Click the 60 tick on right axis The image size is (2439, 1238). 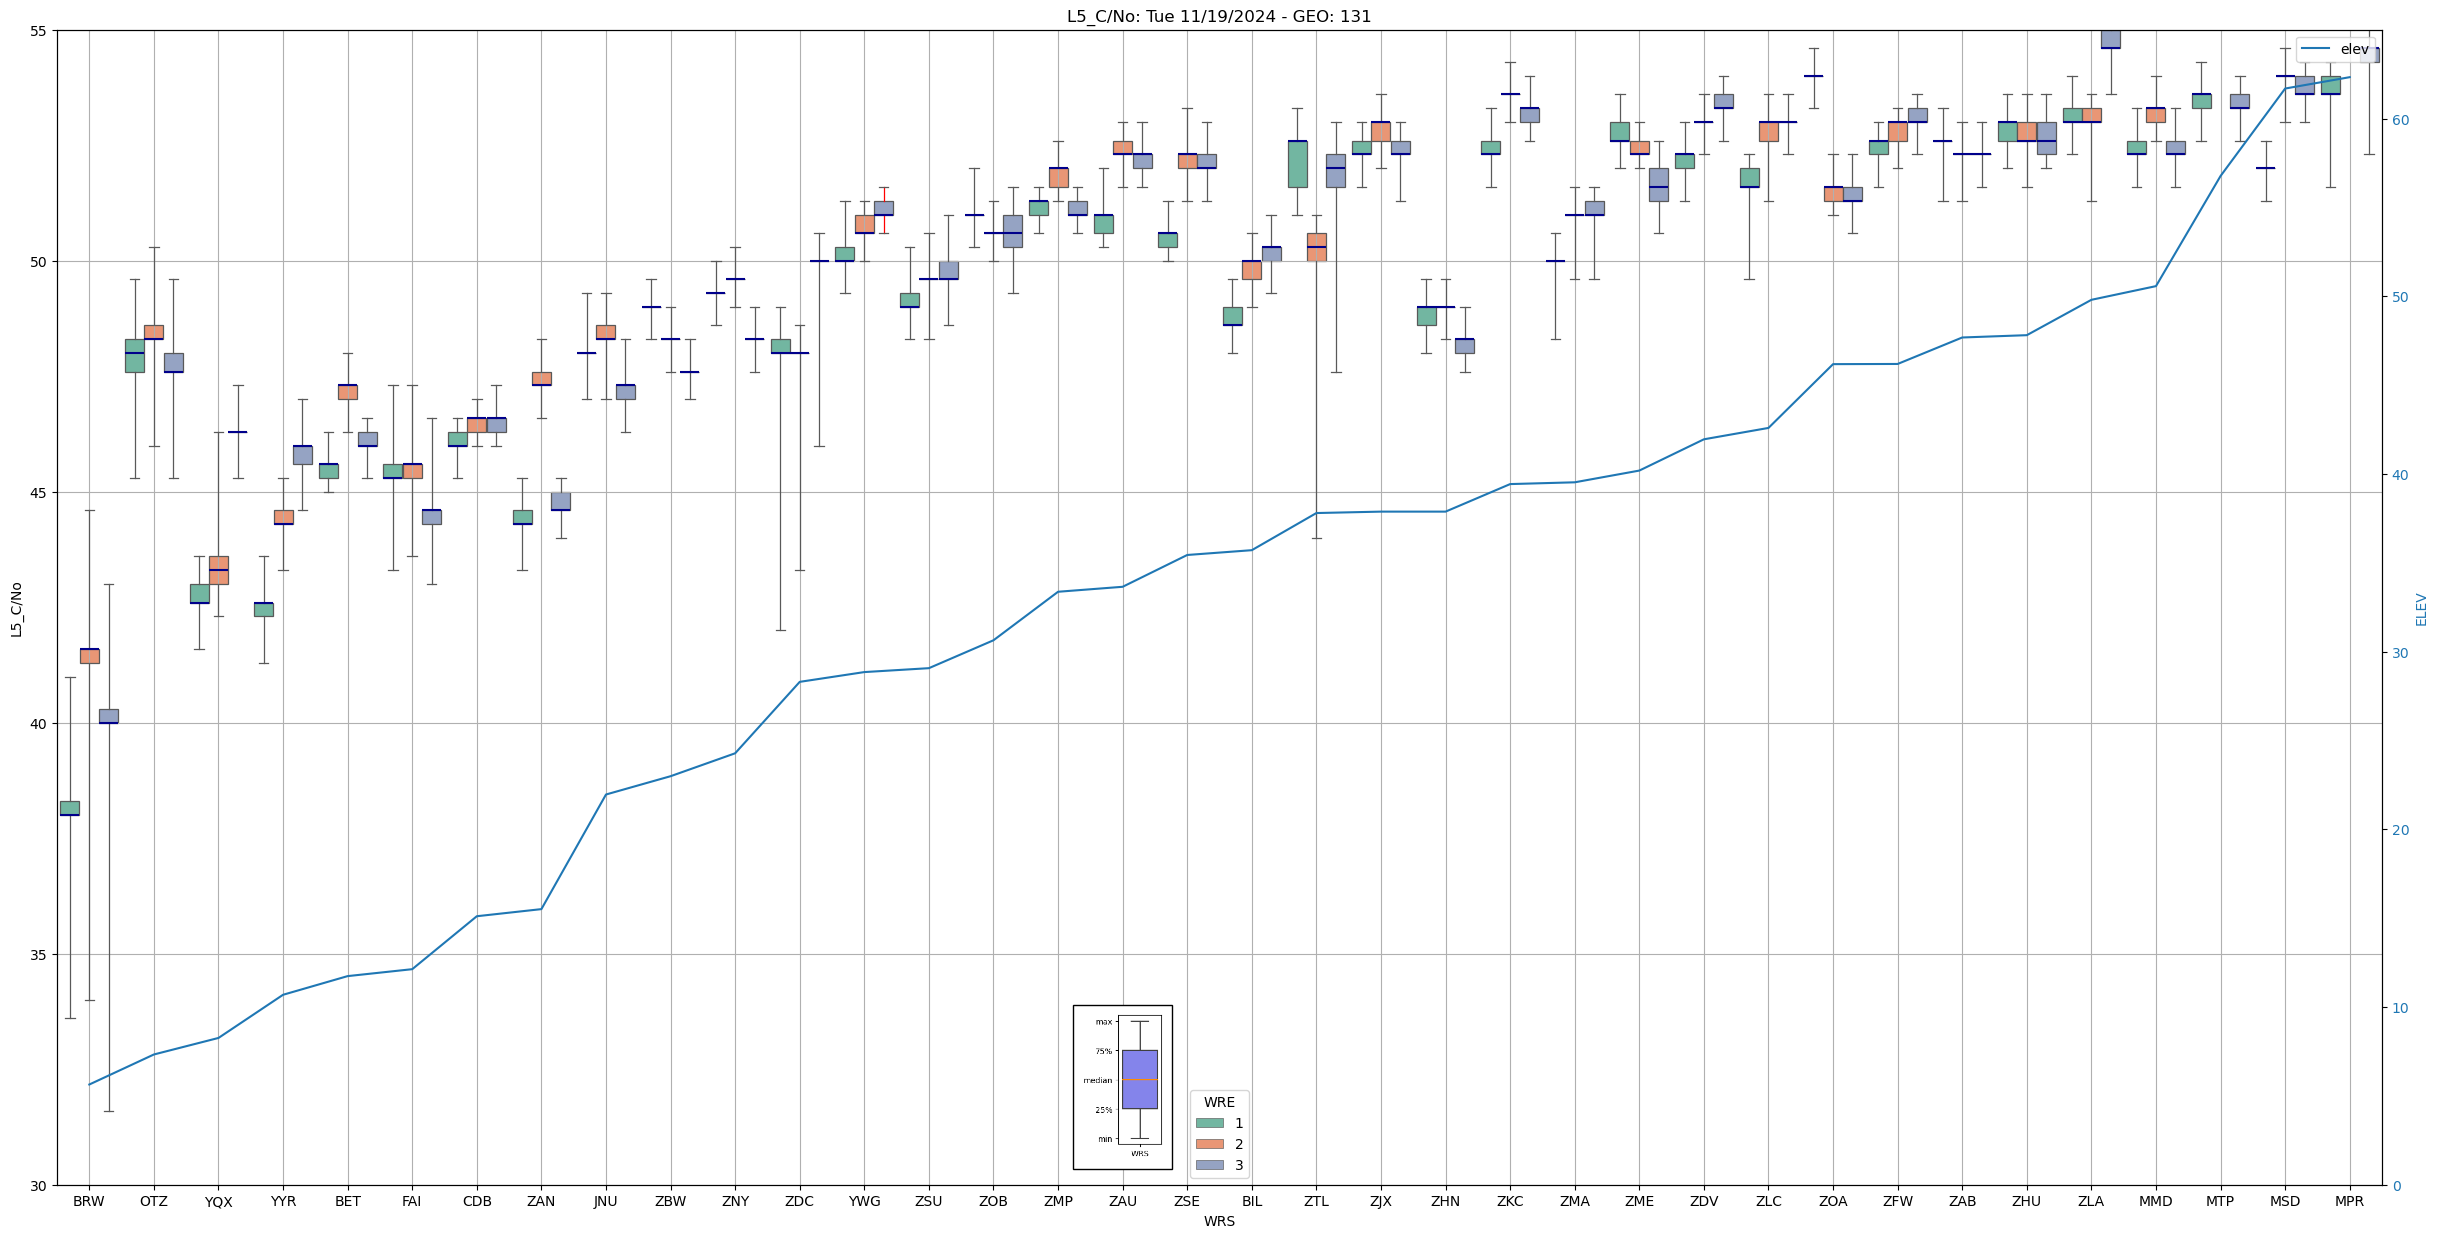(x=2400, y=120)
